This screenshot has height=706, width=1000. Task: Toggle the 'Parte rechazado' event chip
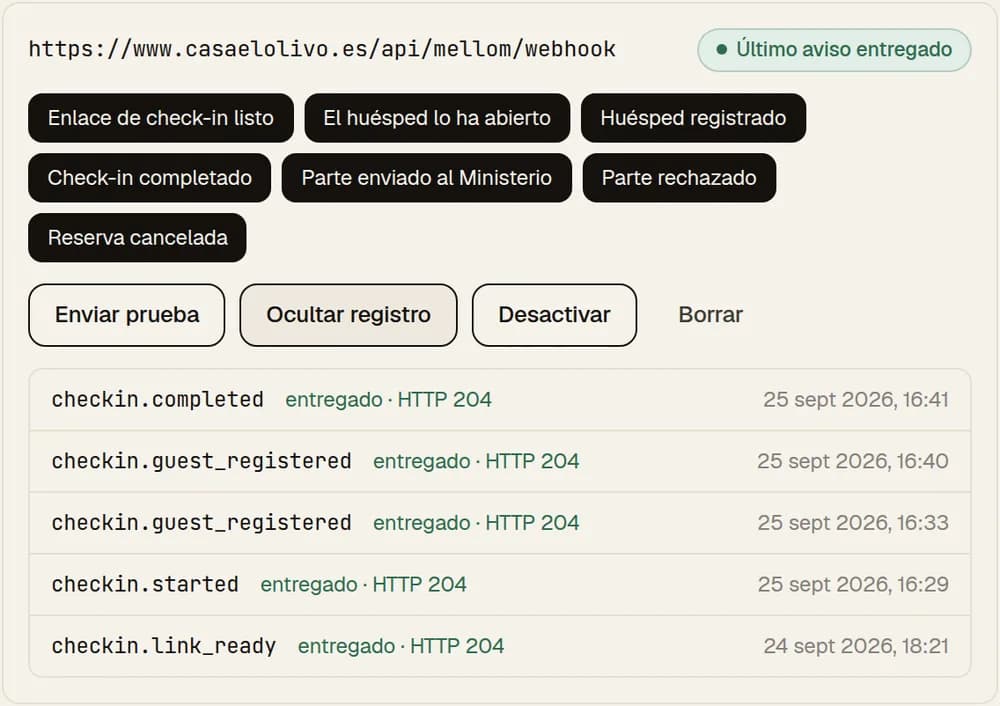679,178
